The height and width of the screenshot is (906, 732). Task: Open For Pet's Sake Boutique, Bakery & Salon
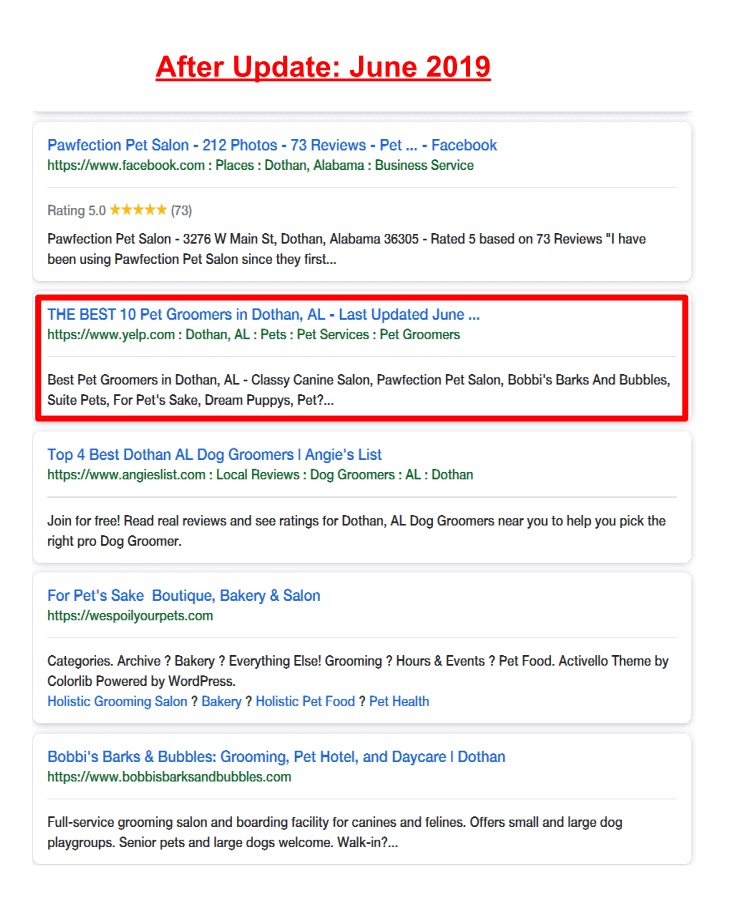(x=184, y=596)
